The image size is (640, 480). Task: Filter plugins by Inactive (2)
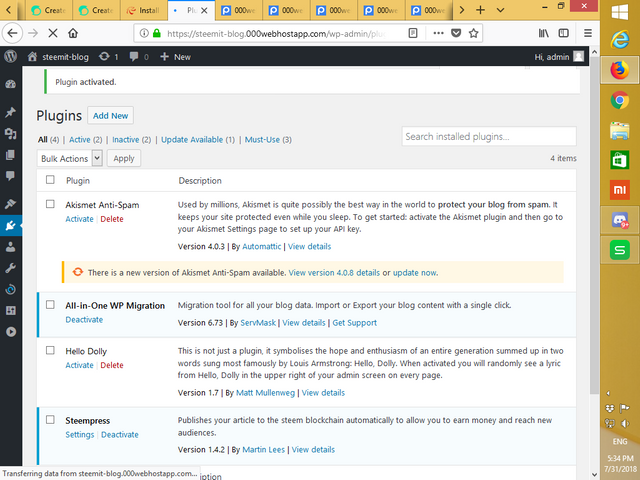[x=131, y=140]
